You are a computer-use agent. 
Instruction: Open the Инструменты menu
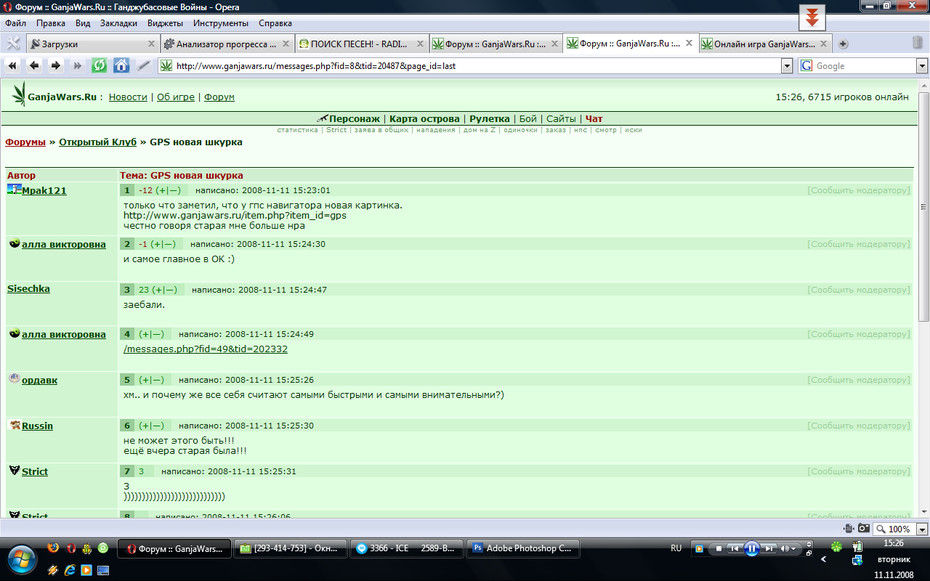tap(221, 23)
